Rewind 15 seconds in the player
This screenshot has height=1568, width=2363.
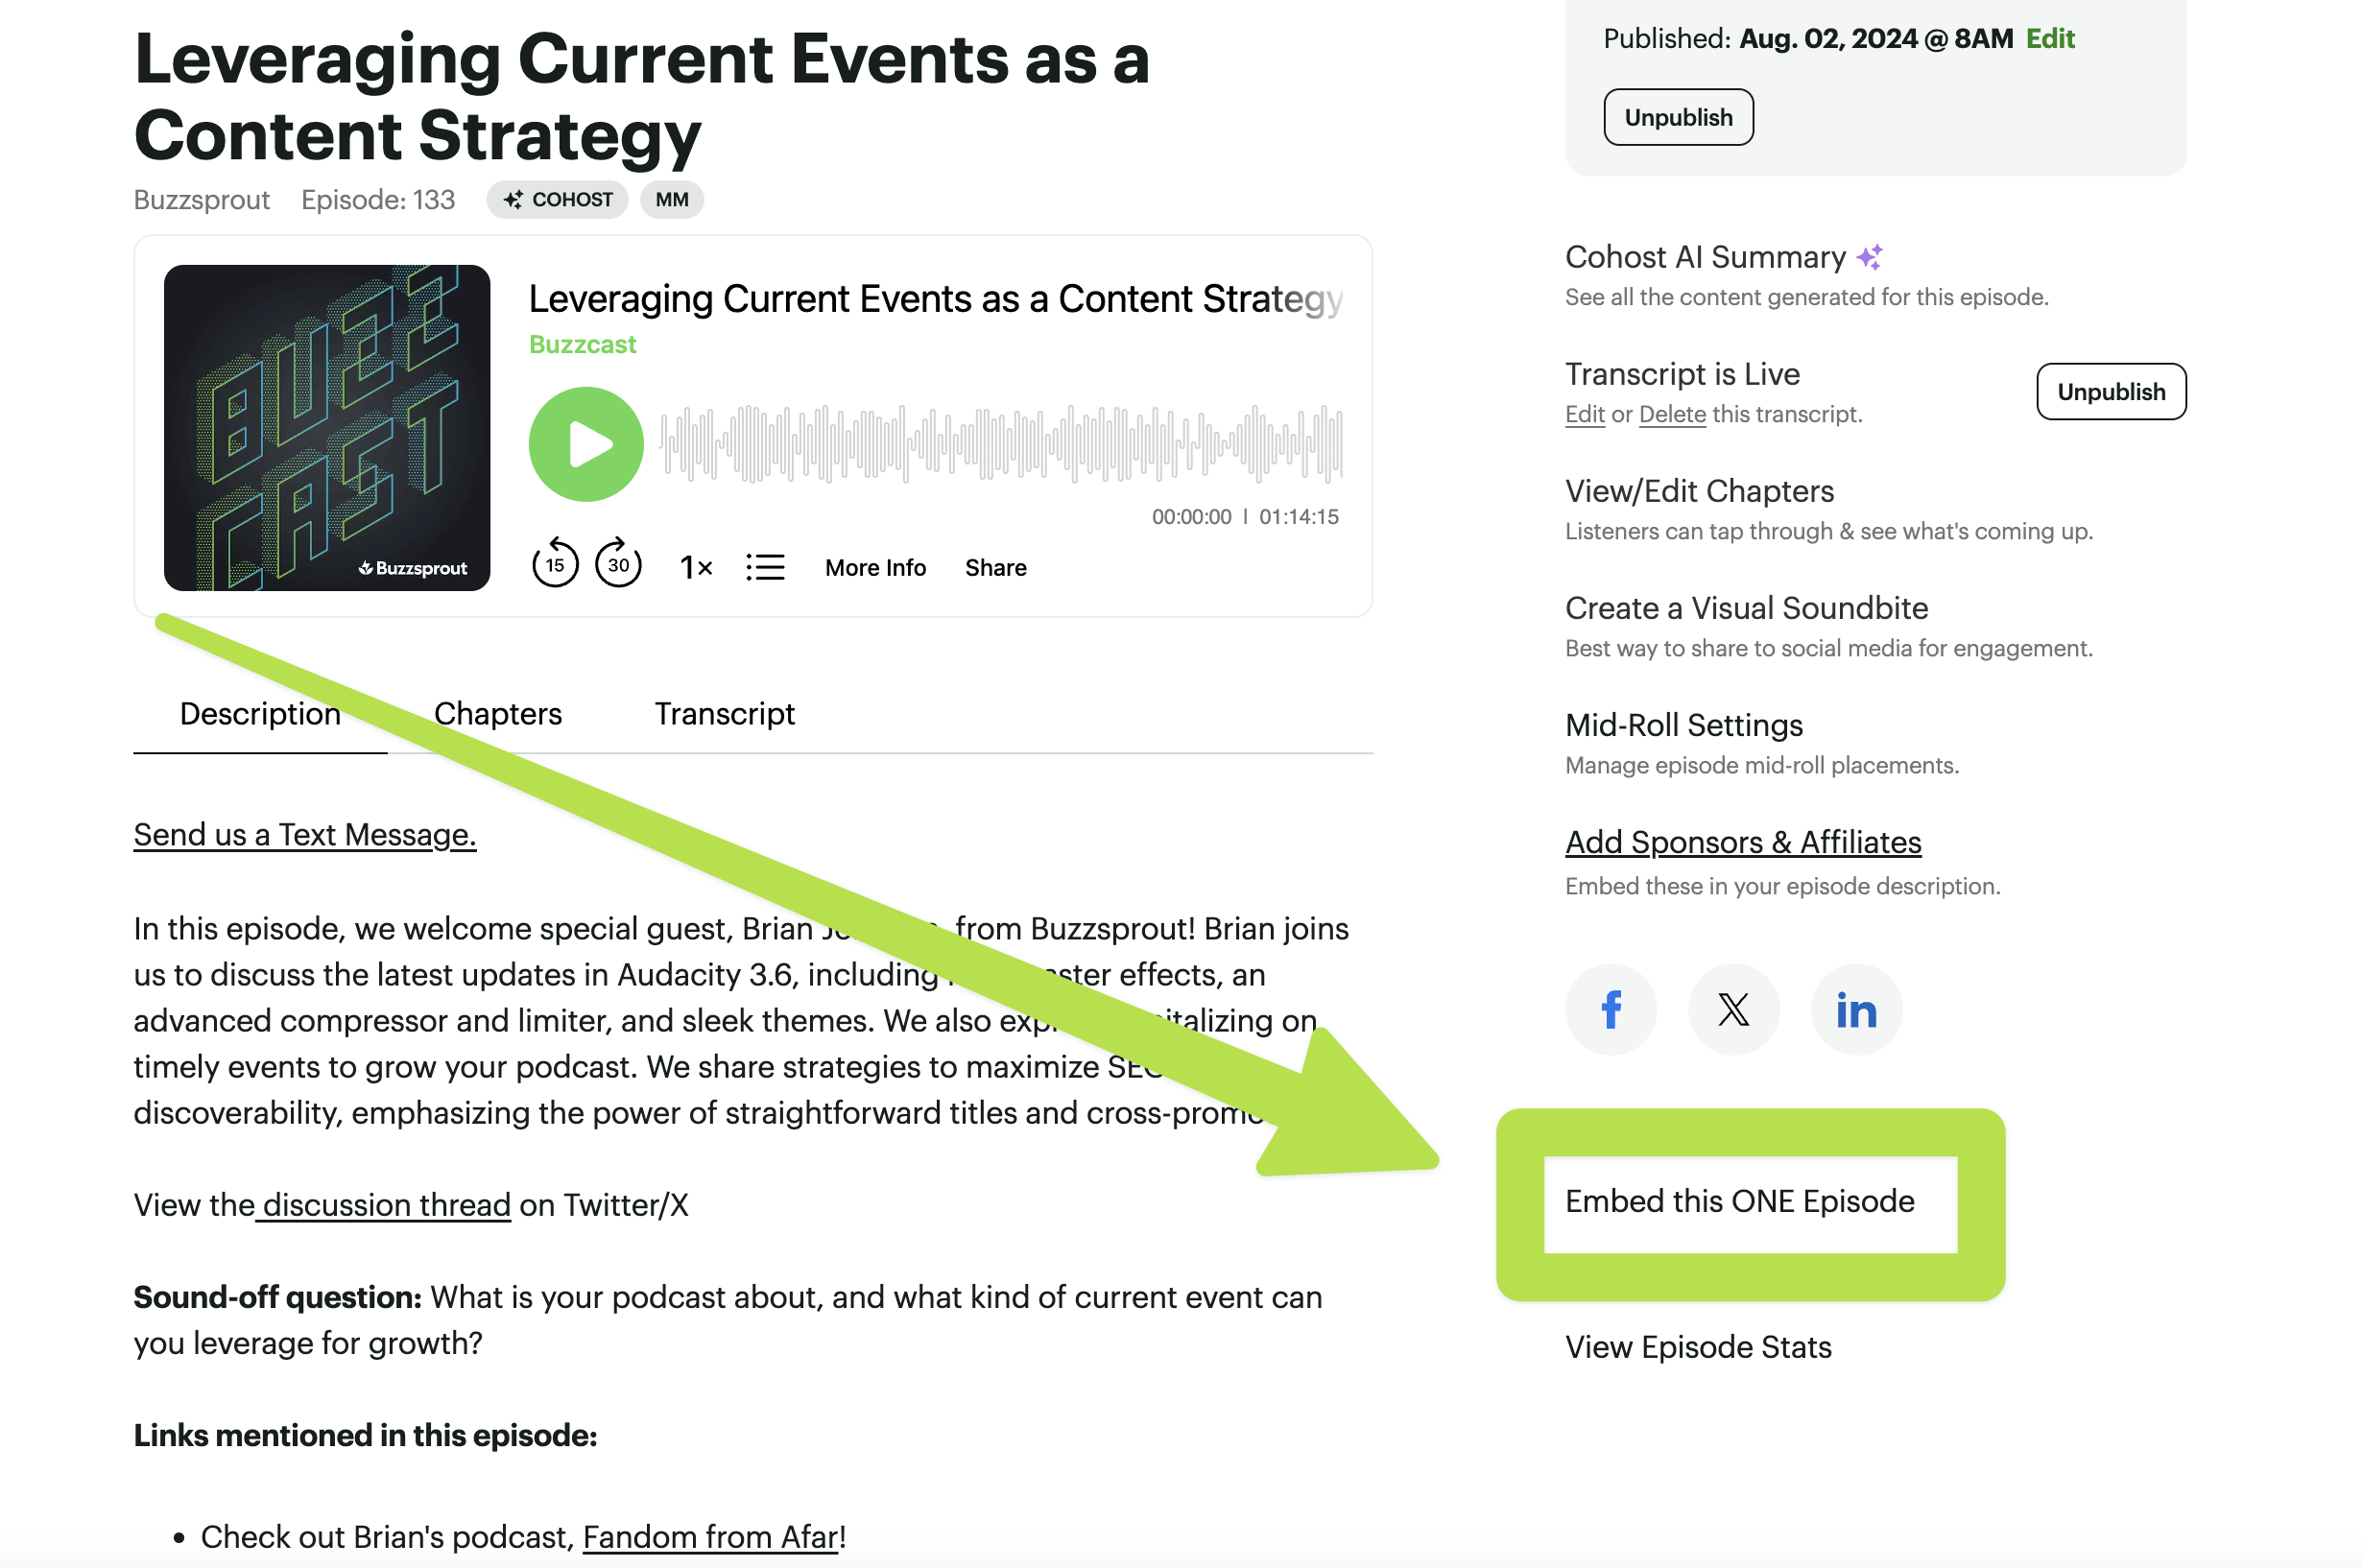point(554,565)
